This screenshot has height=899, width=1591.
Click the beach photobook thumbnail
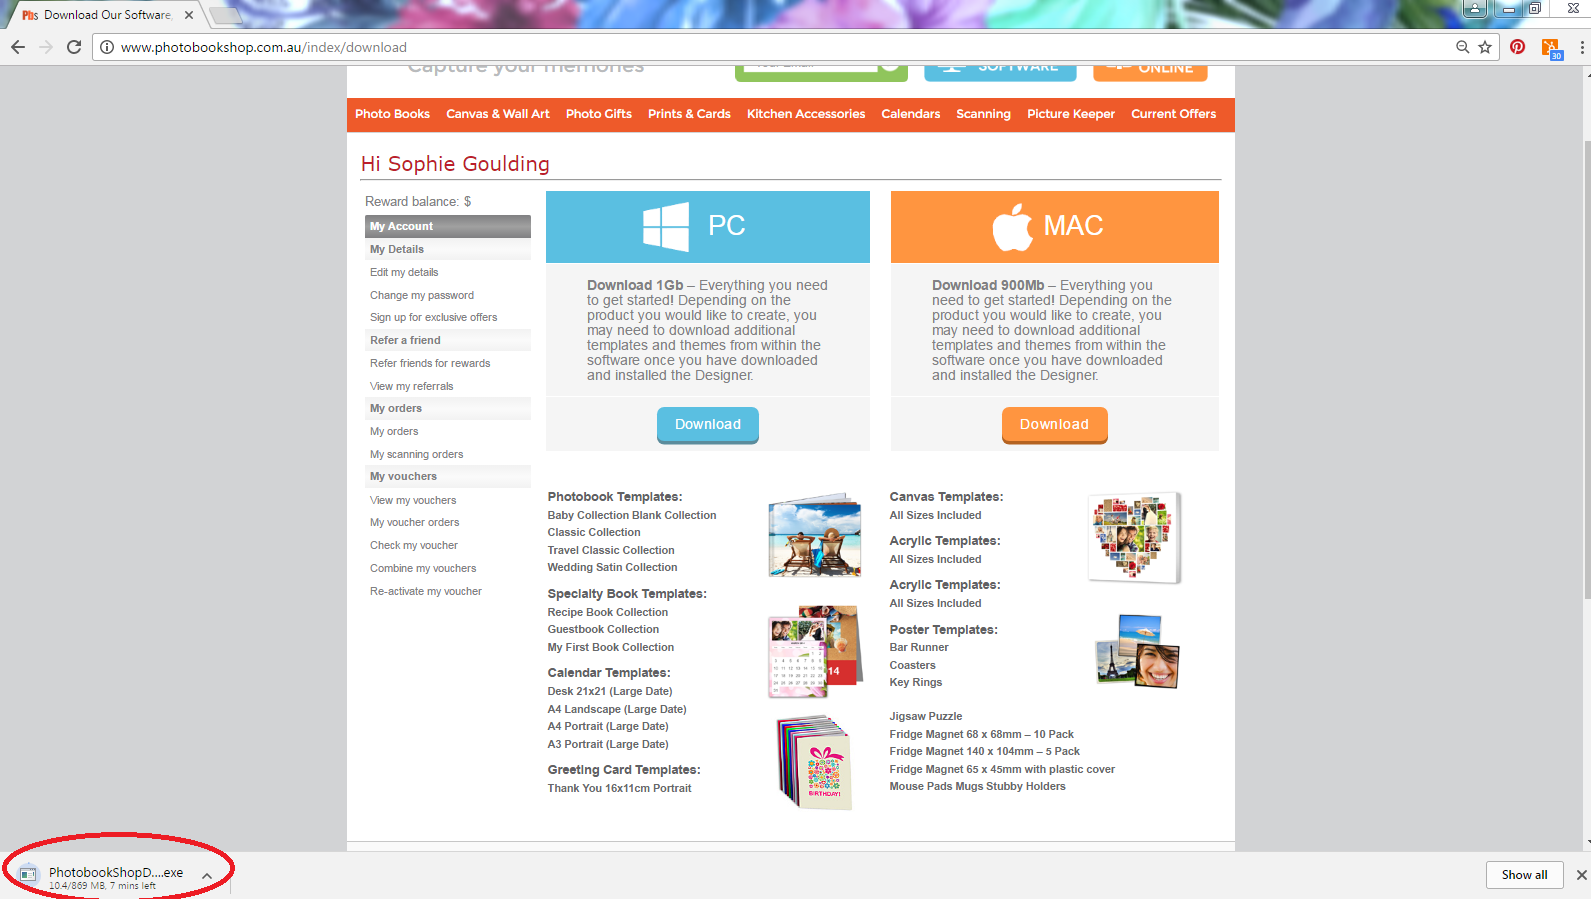coord(814,535)
